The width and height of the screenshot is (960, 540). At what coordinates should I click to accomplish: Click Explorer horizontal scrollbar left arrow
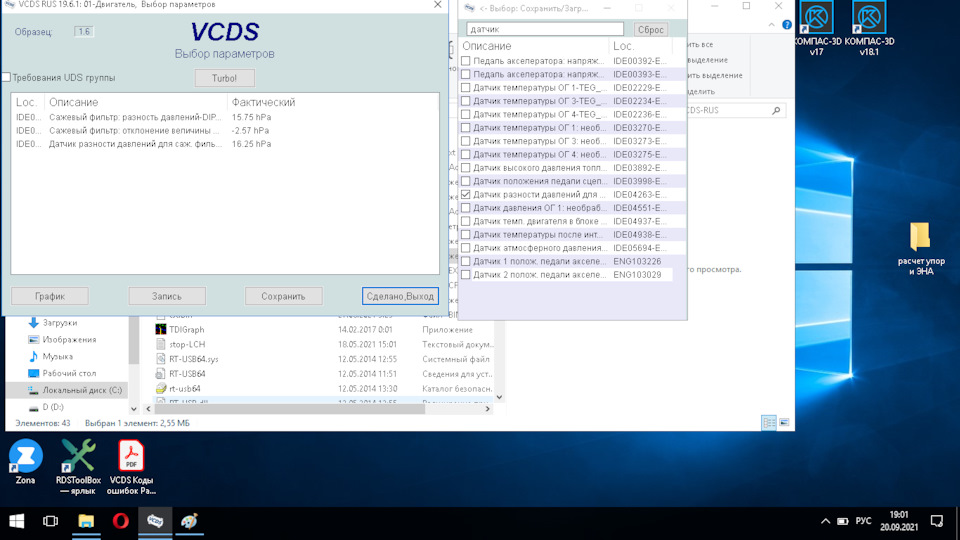[148, 408]
